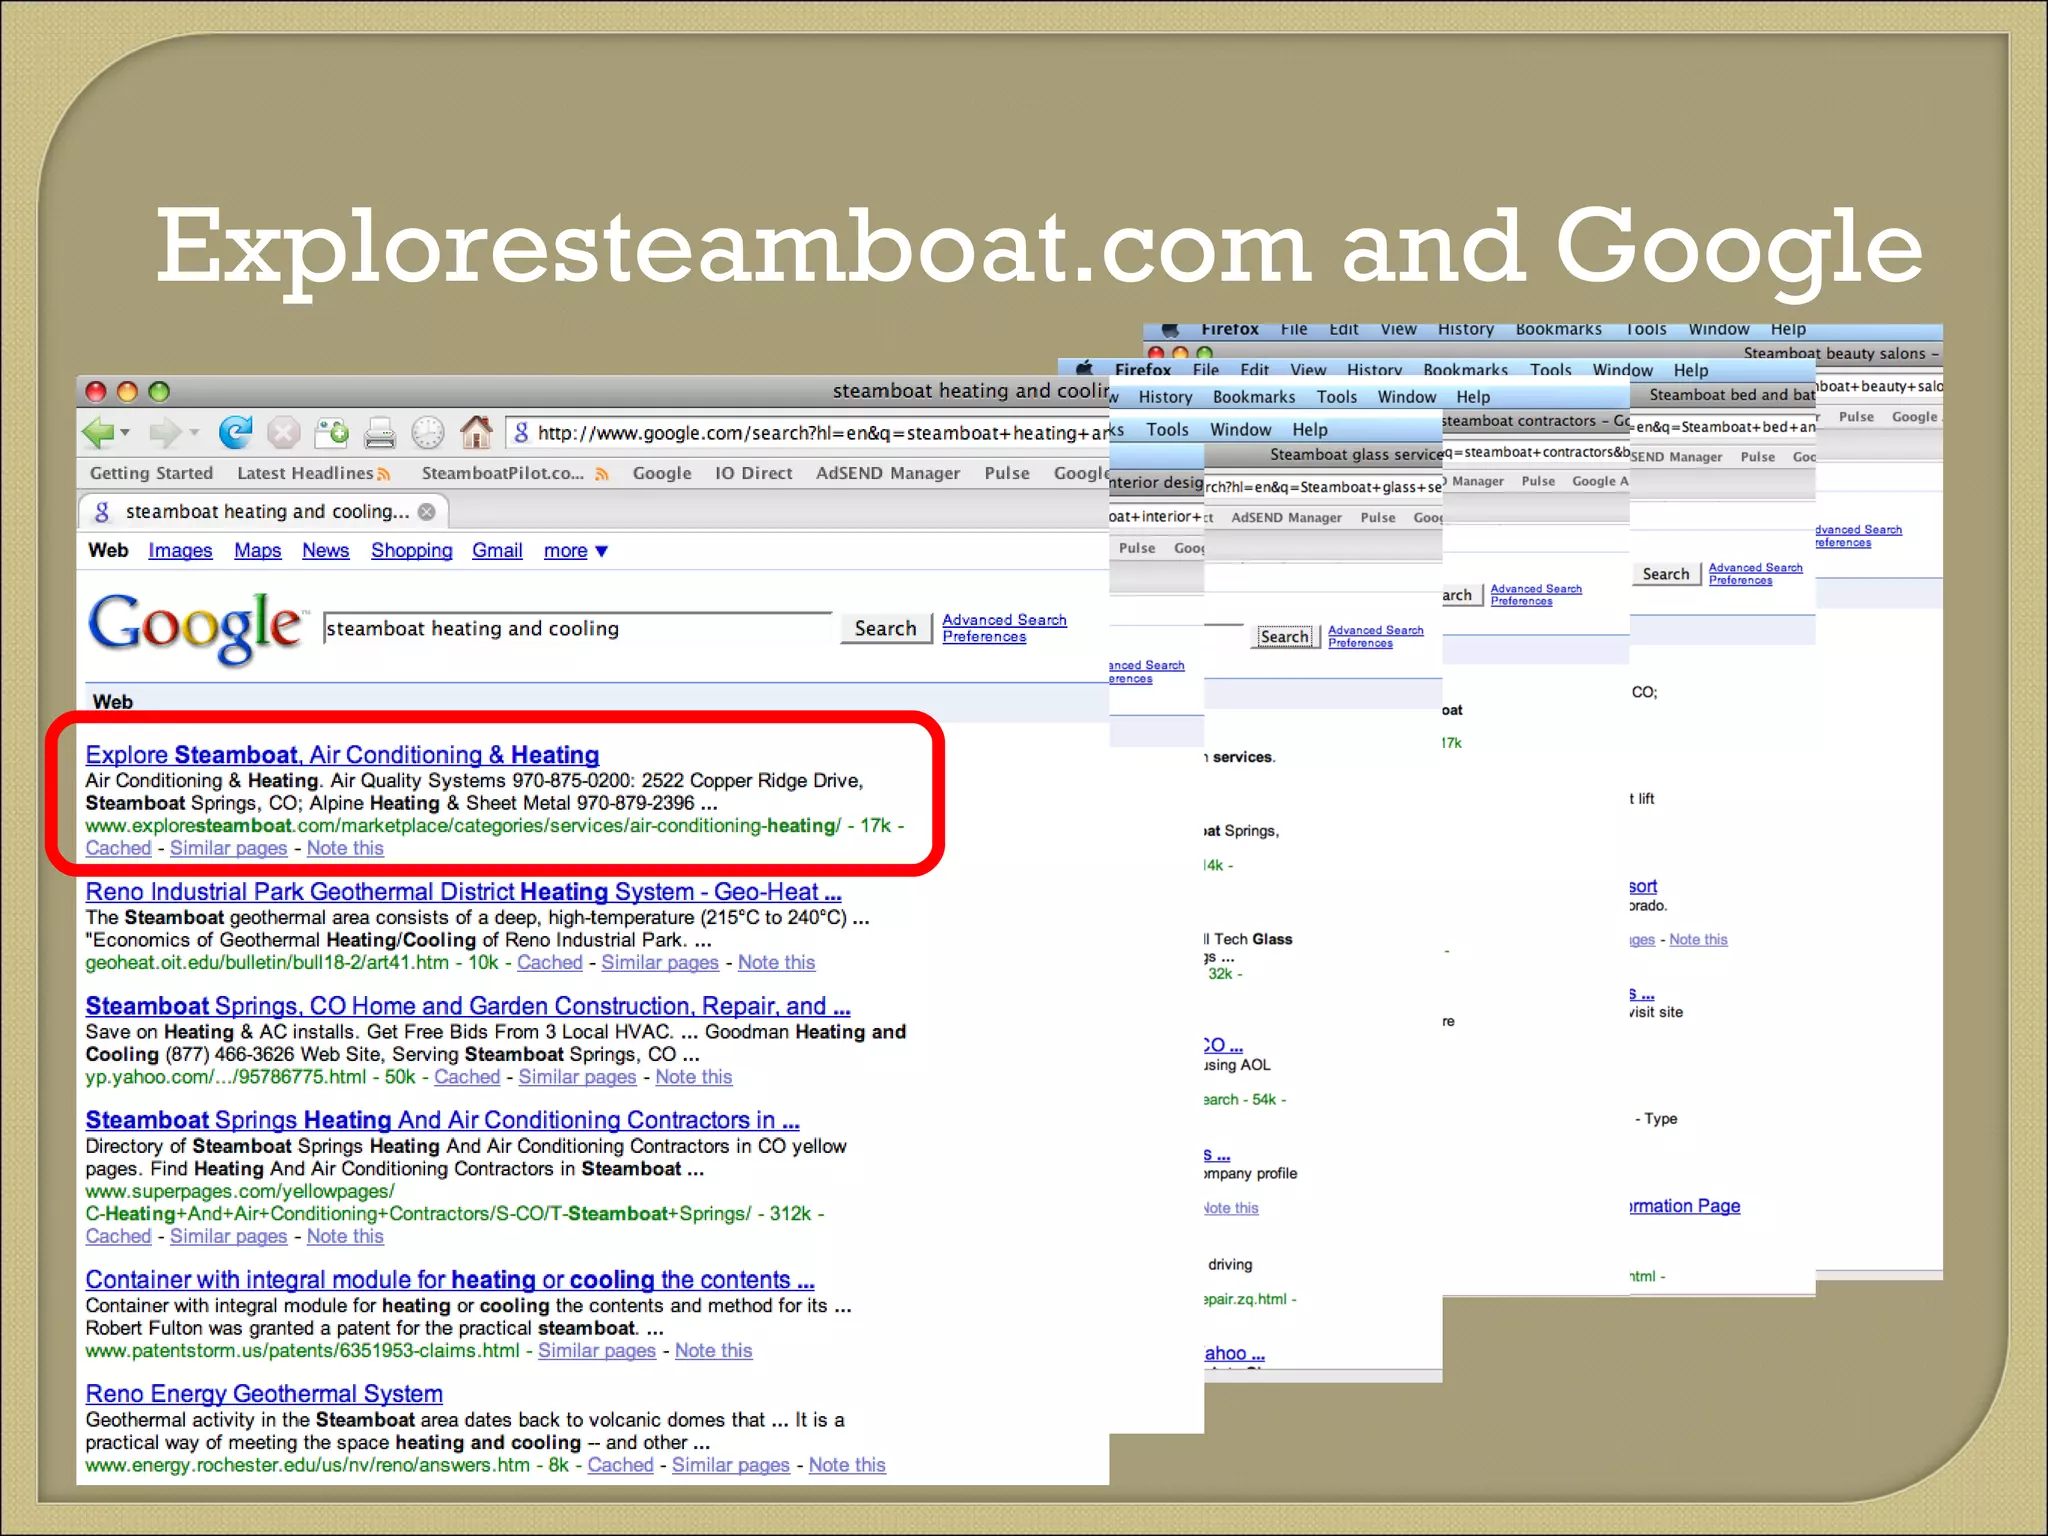Click green www.exploresteamboat.com result URL text
Image resolution: width=2048 pixels, height=1536 pixels.
(x=463, y=826)
